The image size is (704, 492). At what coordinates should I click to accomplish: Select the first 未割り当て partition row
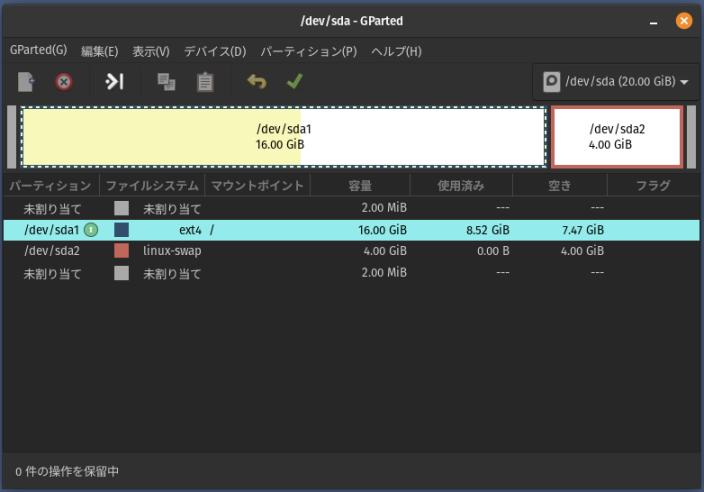click(352, 208)
